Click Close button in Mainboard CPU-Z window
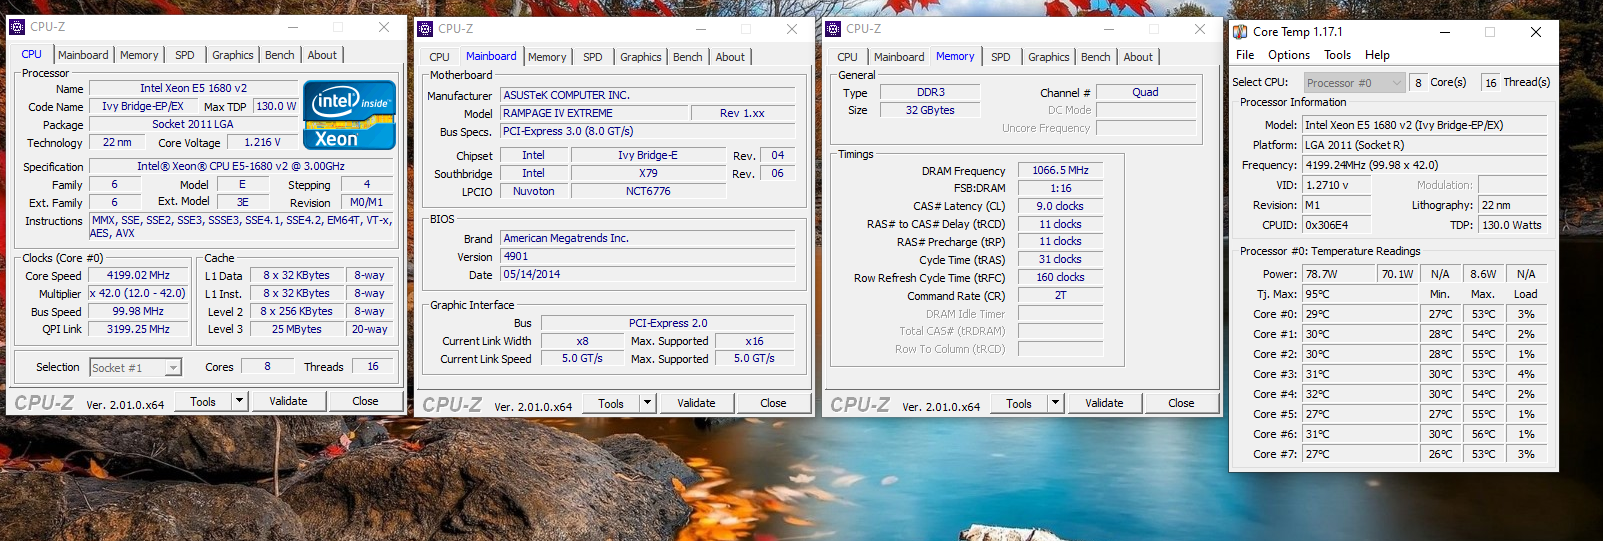This screenshot has height=541, width=1603. tap(773, 403)
